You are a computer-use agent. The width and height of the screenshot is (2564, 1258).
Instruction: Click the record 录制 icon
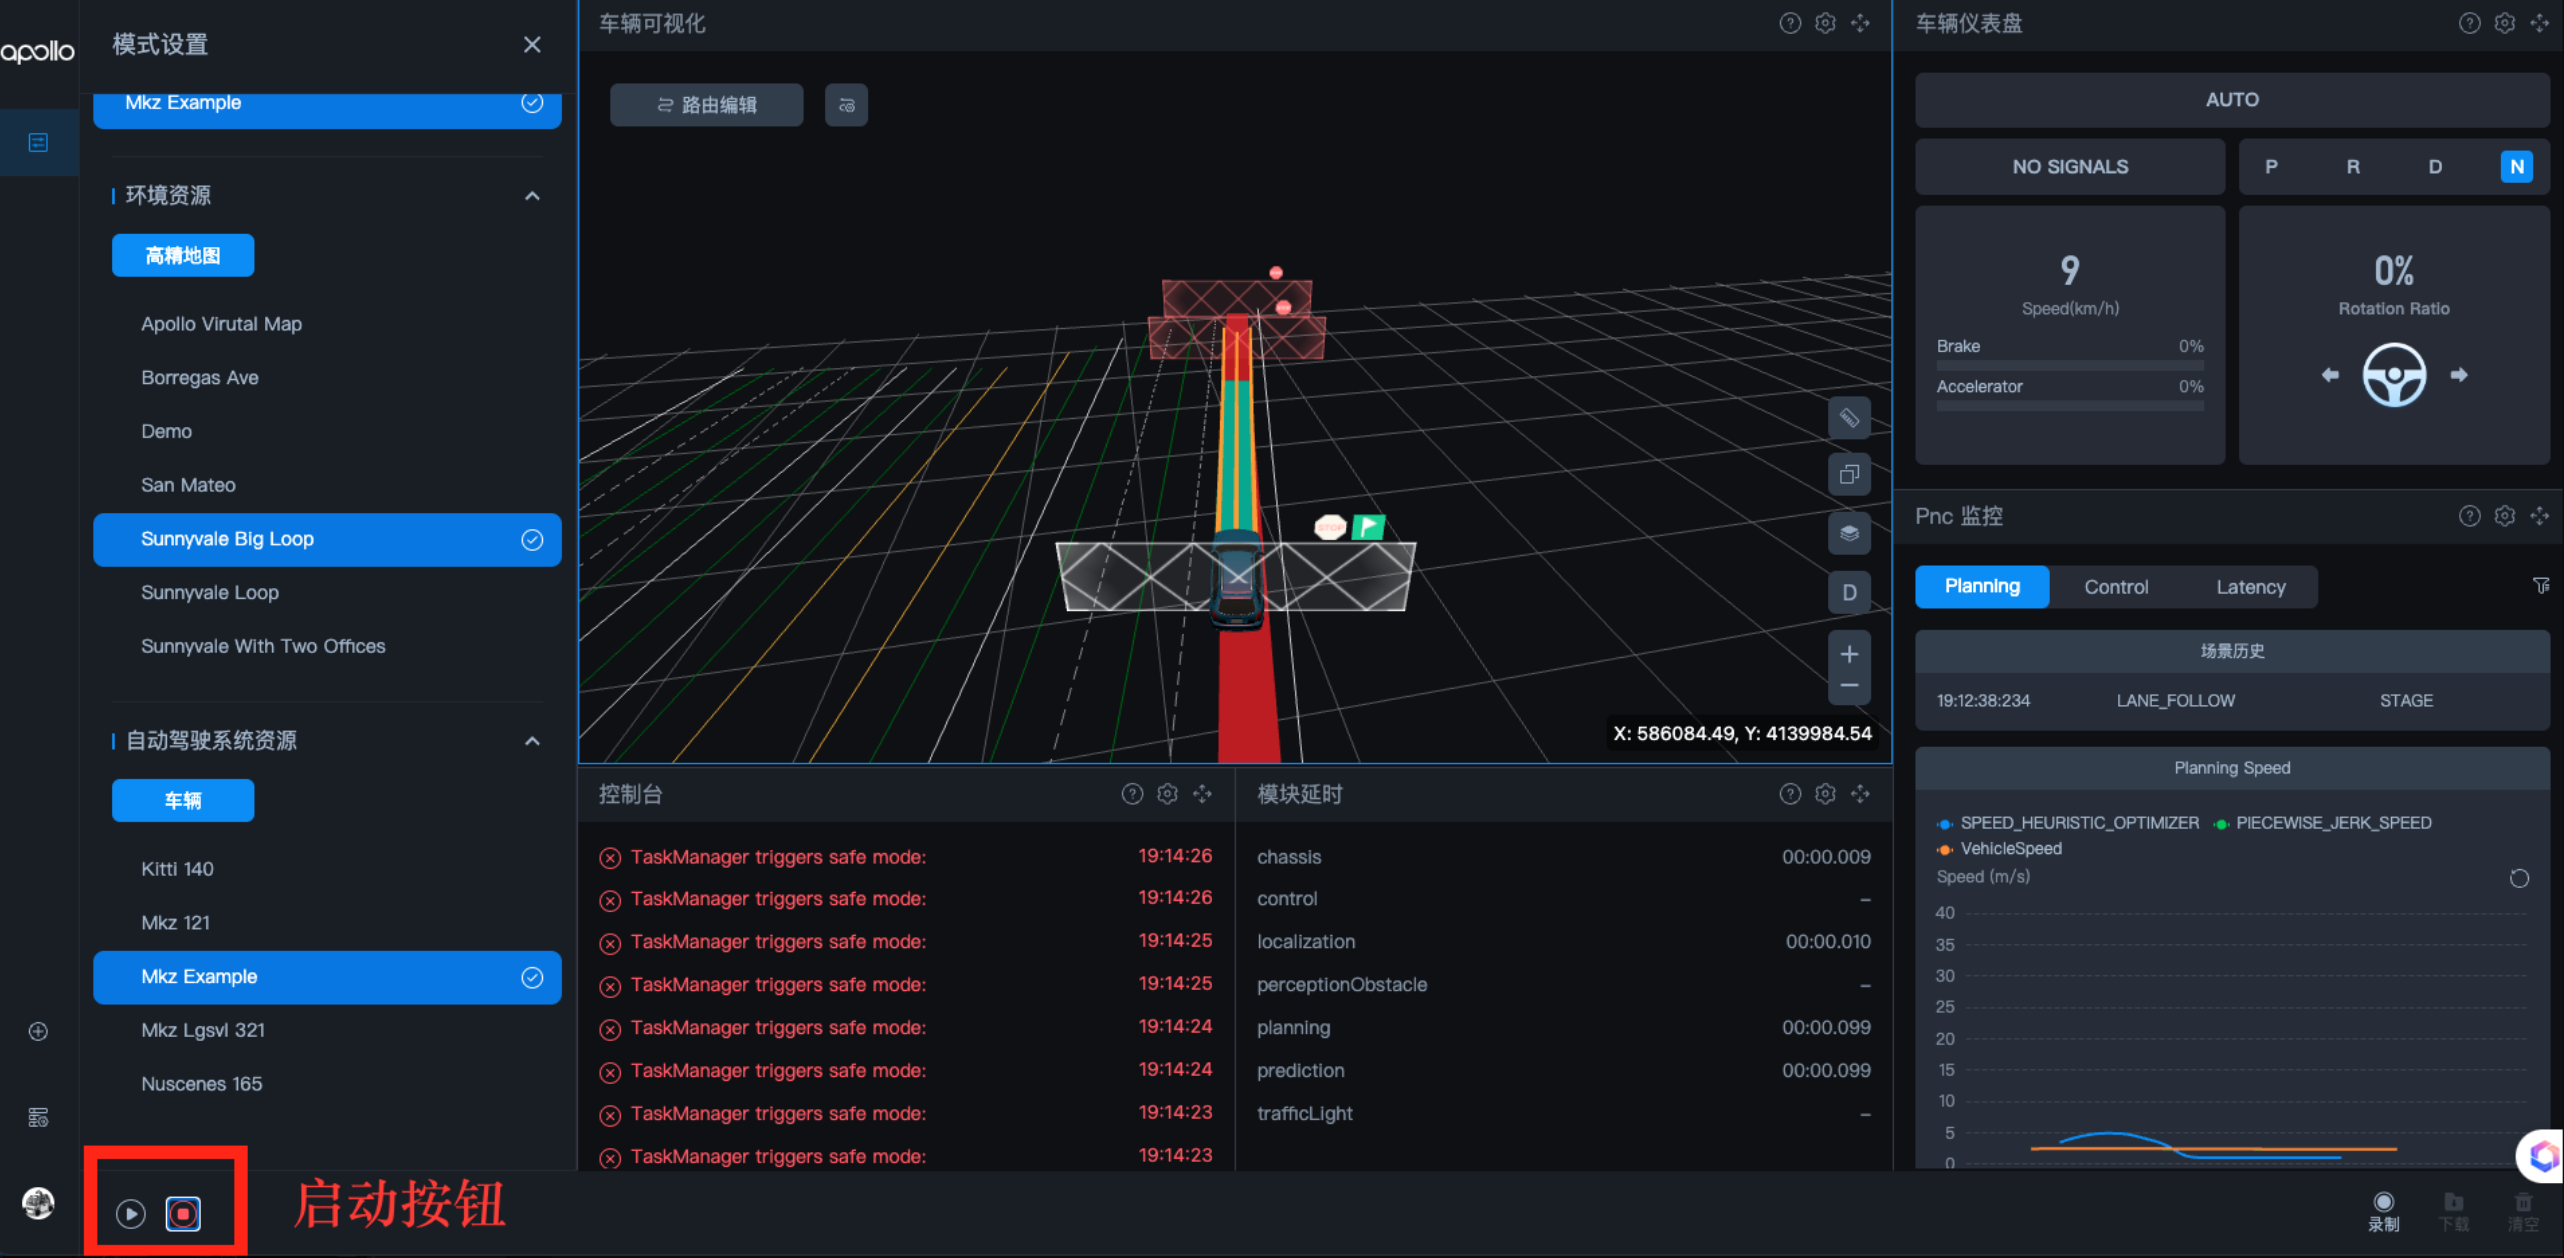[2383, 1203]
